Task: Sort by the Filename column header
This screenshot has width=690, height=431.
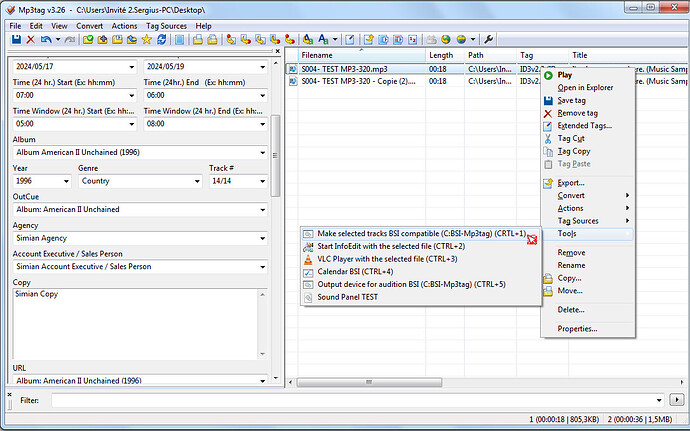Action: pyautogui.click(x=362, y=55)
